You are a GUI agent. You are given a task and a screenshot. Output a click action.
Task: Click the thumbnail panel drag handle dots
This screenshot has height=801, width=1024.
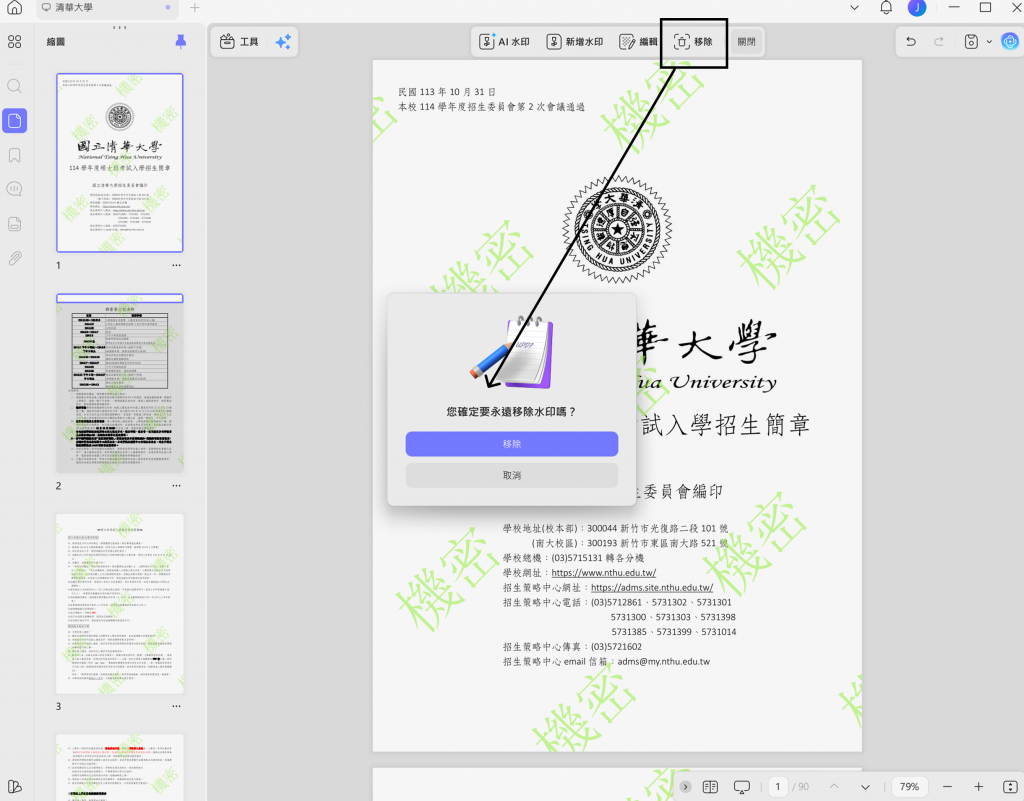click(x=120, y=27)
